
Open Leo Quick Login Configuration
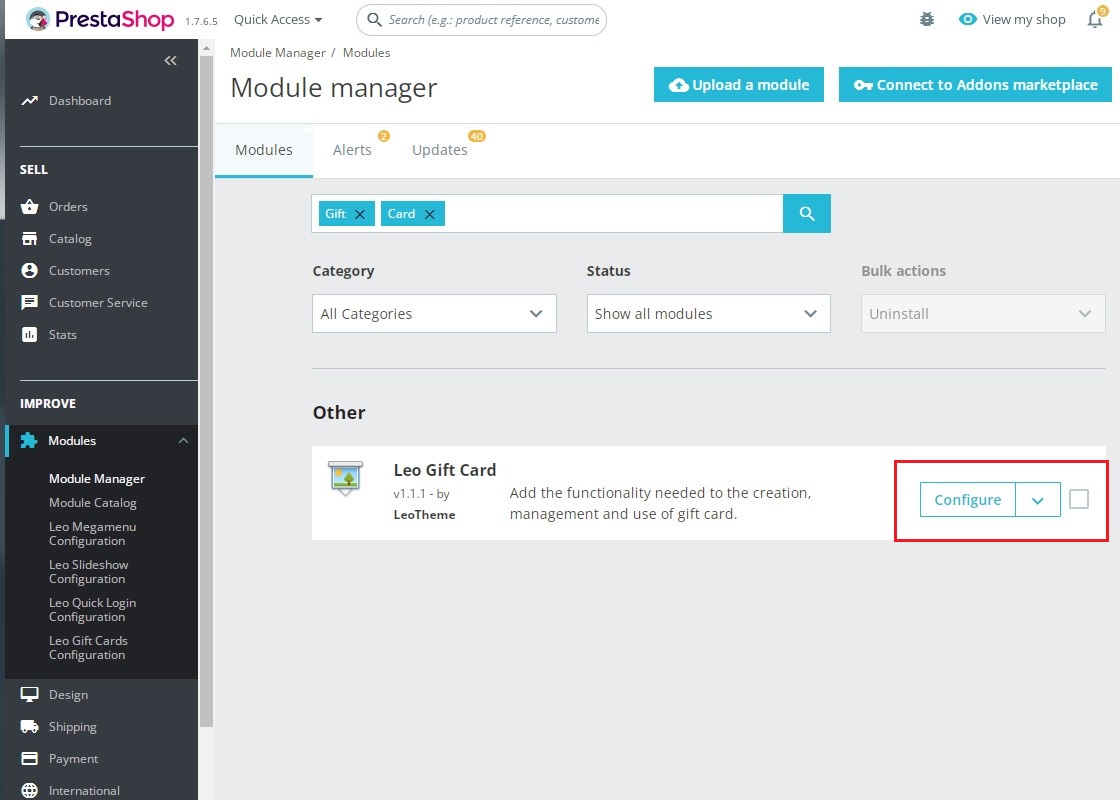[93, 610]
